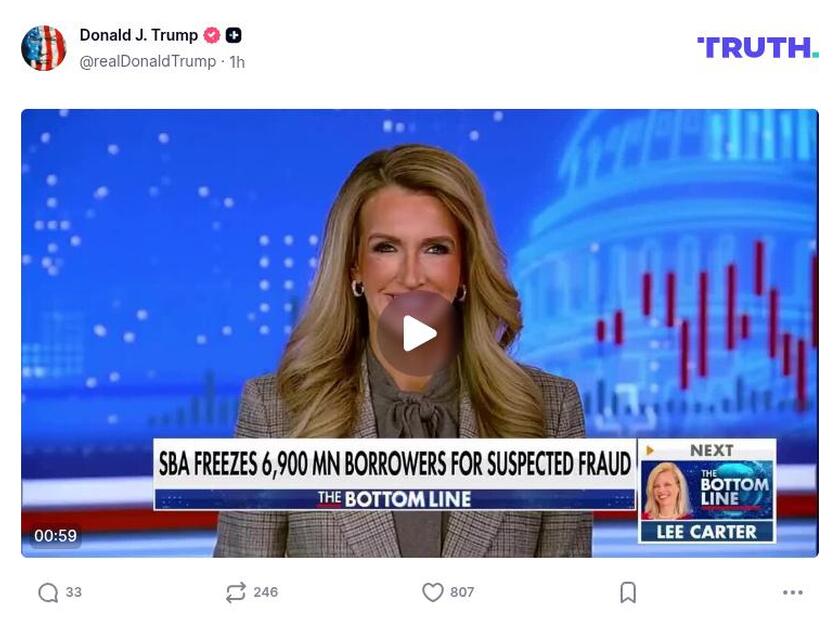Click The Bottom Line show banner
840x632 pixels.
[395, 499]
